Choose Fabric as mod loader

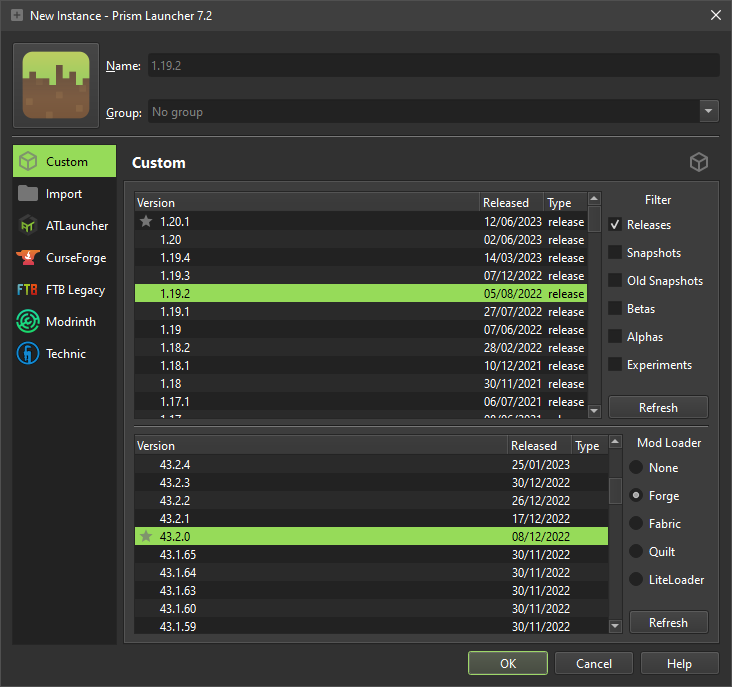(x=636, y=523)
